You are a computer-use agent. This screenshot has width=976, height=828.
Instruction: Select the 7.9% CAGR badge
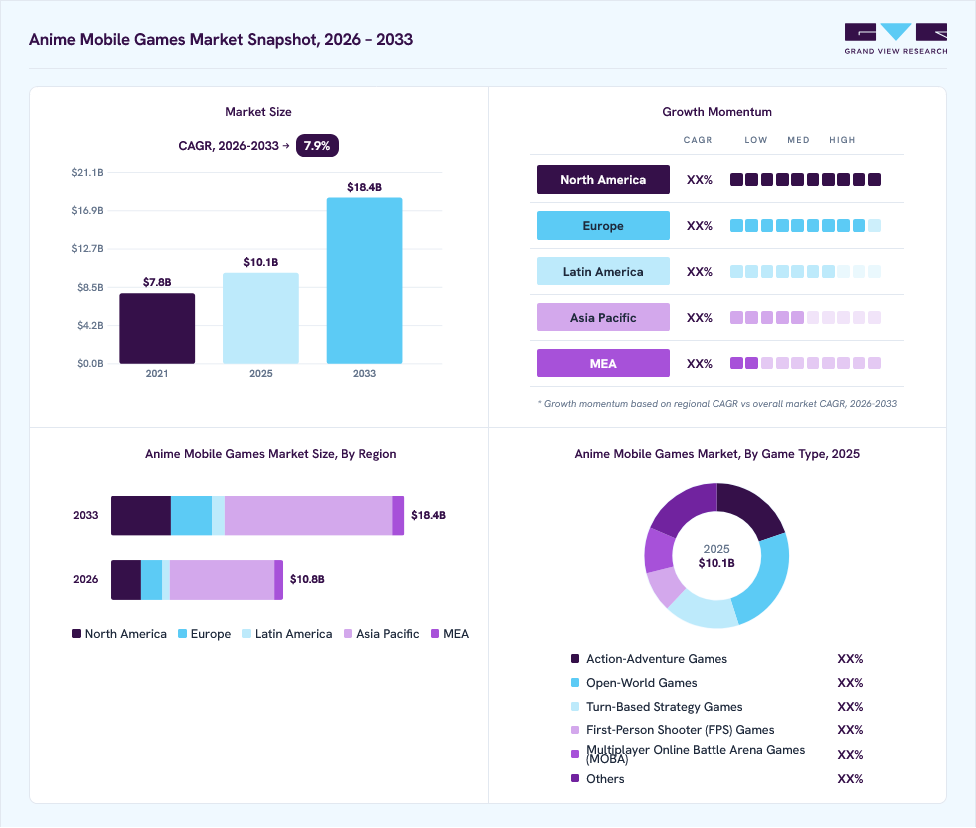coord(317,146)
